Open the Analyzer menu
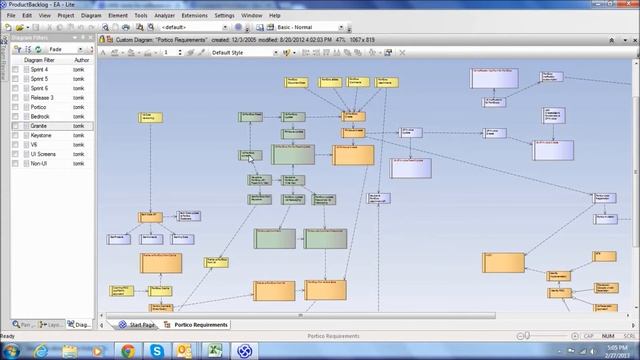Viewport: 640px width, 360px height. coord(164,16)
